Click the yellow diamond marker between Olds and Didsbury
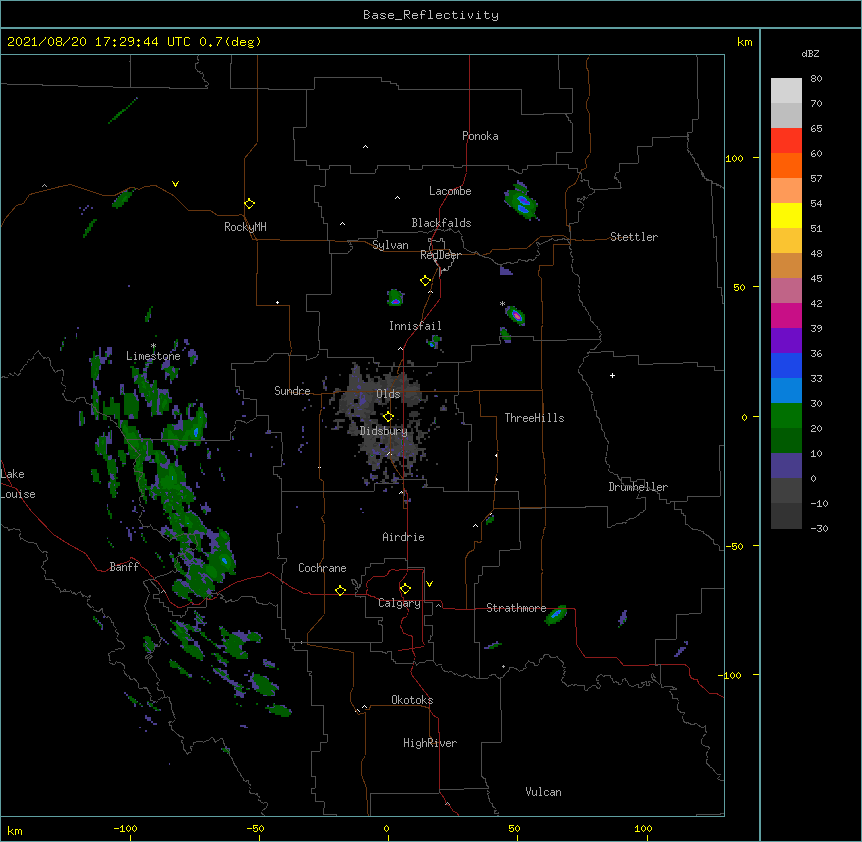 pos(388,417)
